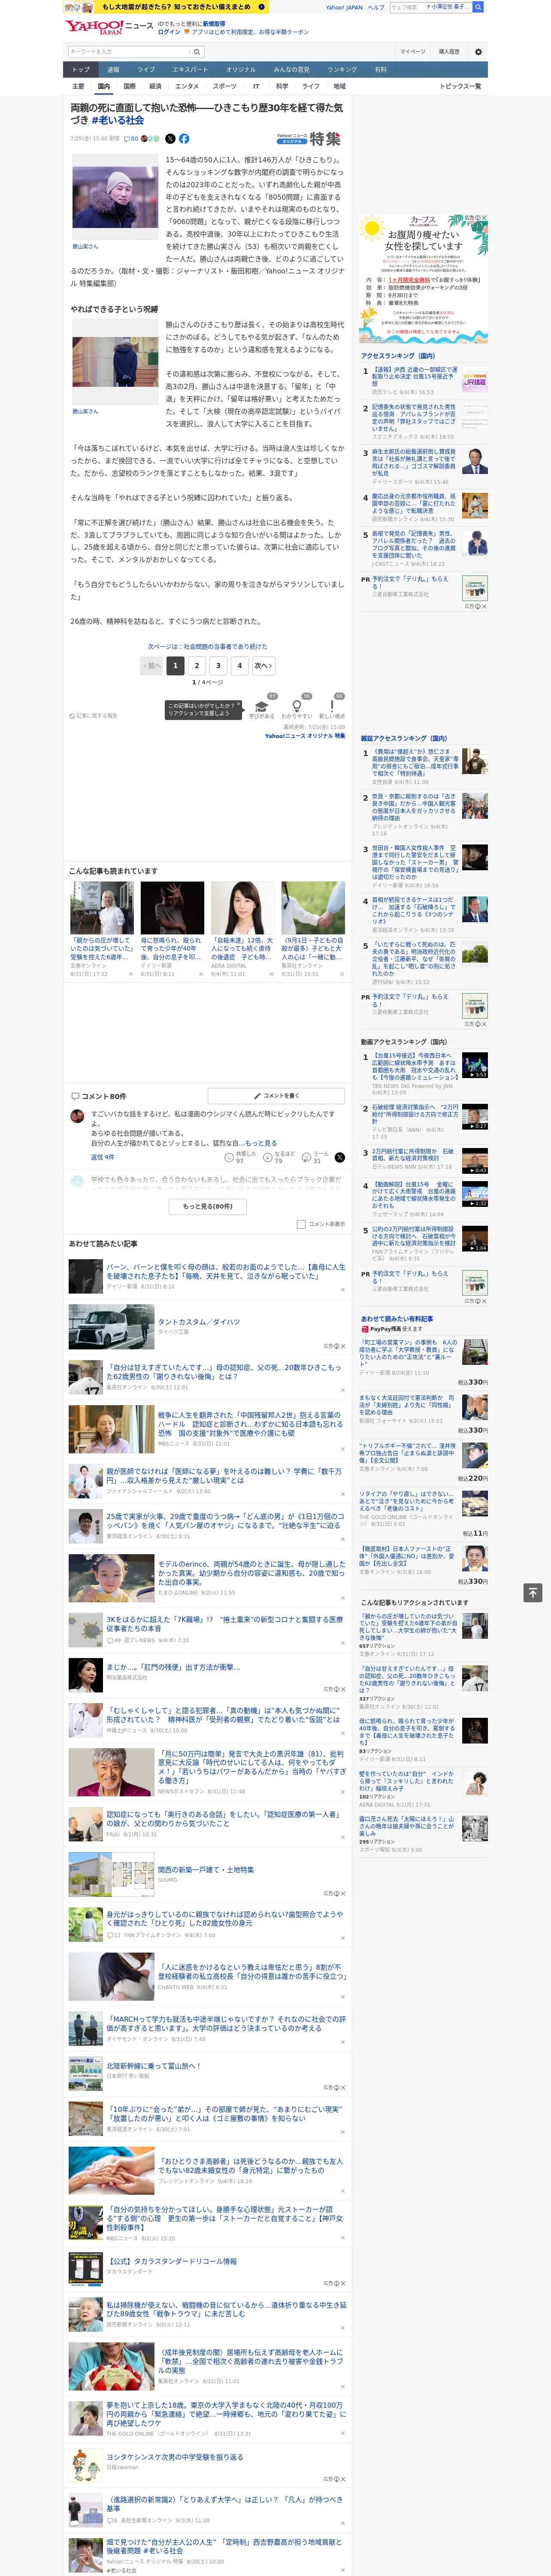Image resolution: width=551 pixels, height=2576 pixels.
Task: Open マイページ link
Action: pyautogui.click(x=413, y=52)
